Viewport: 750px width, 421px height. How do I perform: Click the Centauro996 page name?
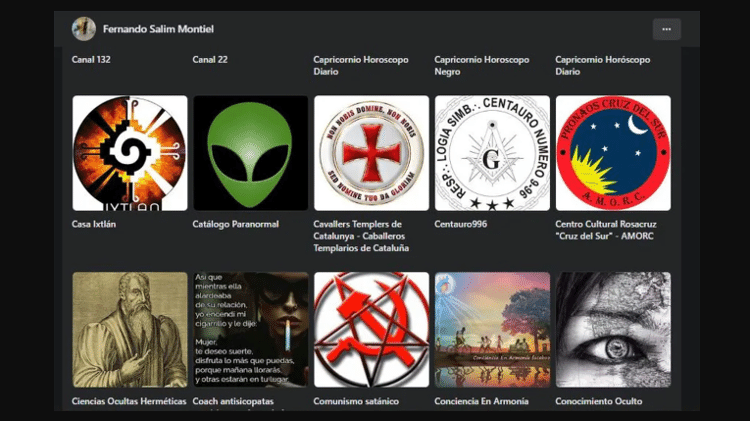[x=461, y=225]
